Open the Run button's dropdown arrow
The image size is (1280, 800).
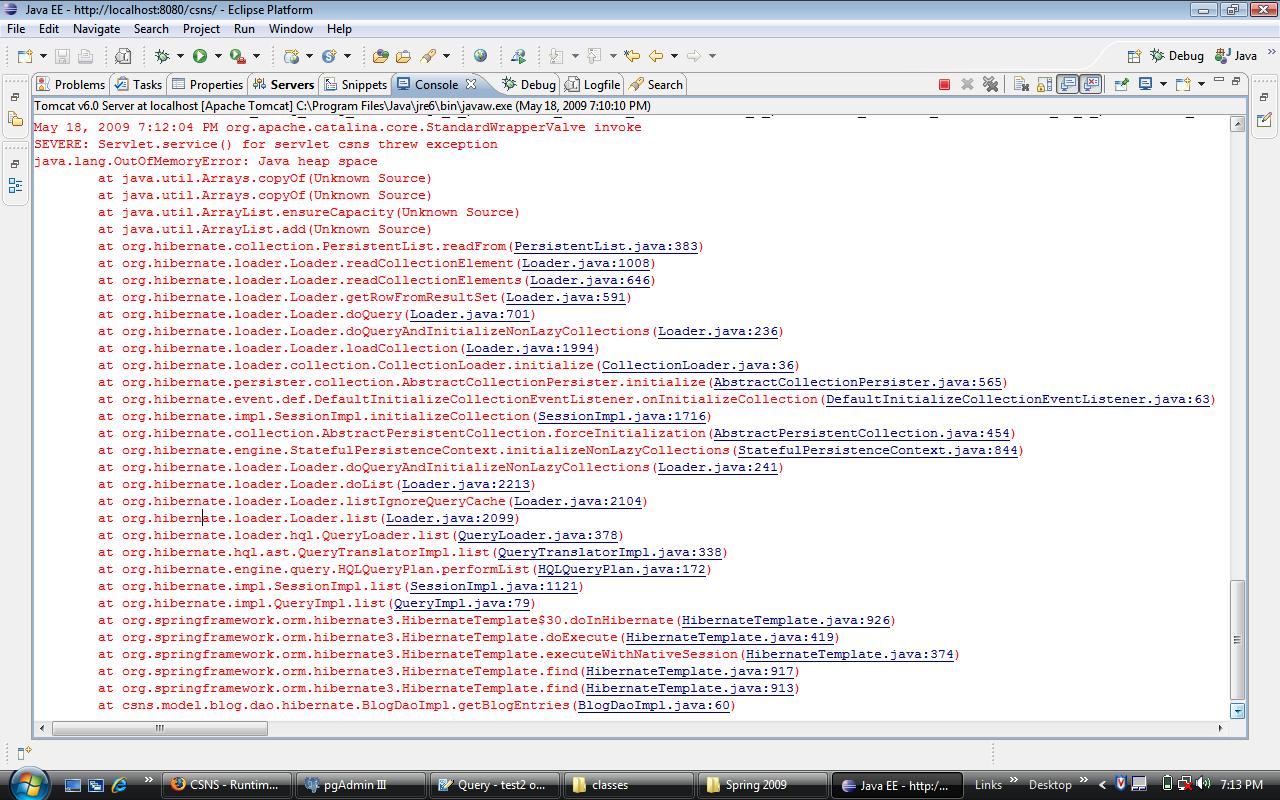pyautogui.click(x=217, y=56)
